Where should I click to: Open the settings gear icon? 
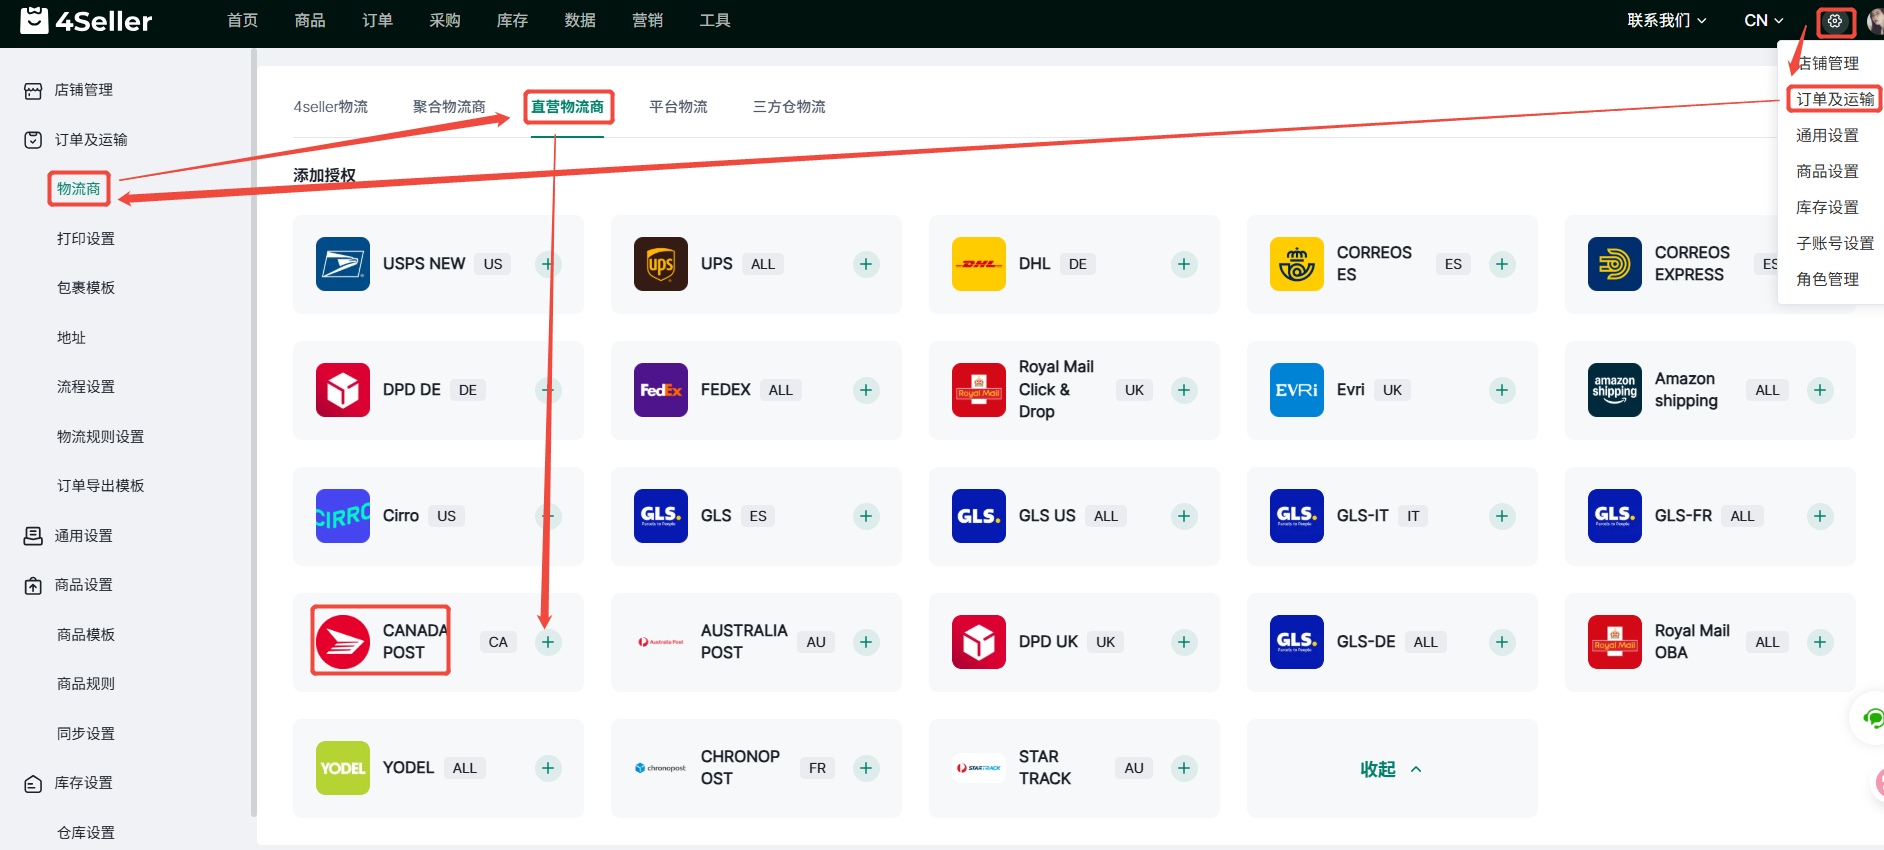1835,21
